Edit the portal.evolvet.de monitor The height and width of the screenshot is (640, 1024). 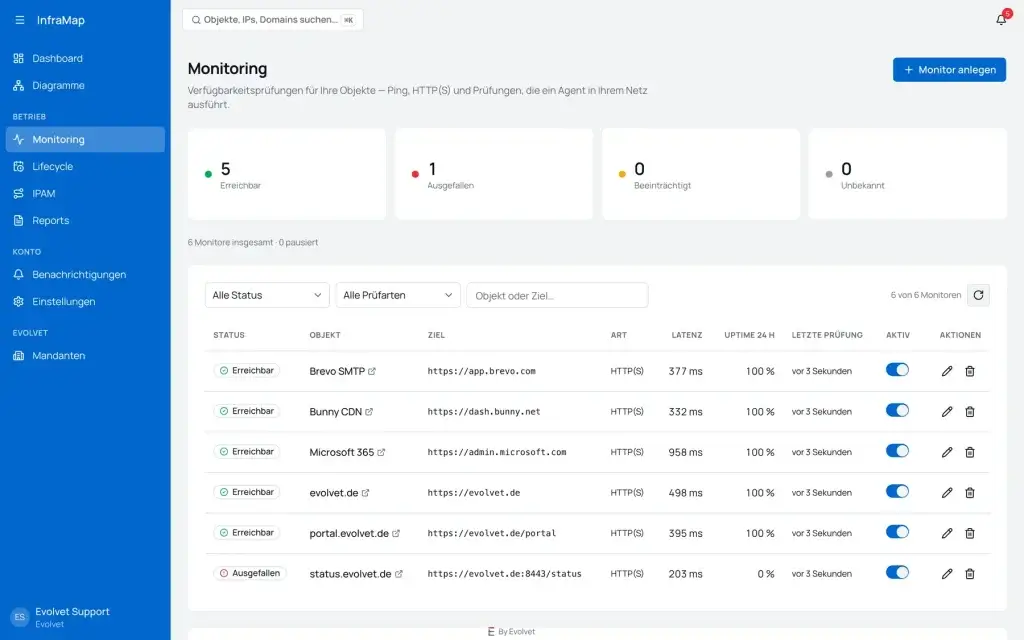pos(947,533)
